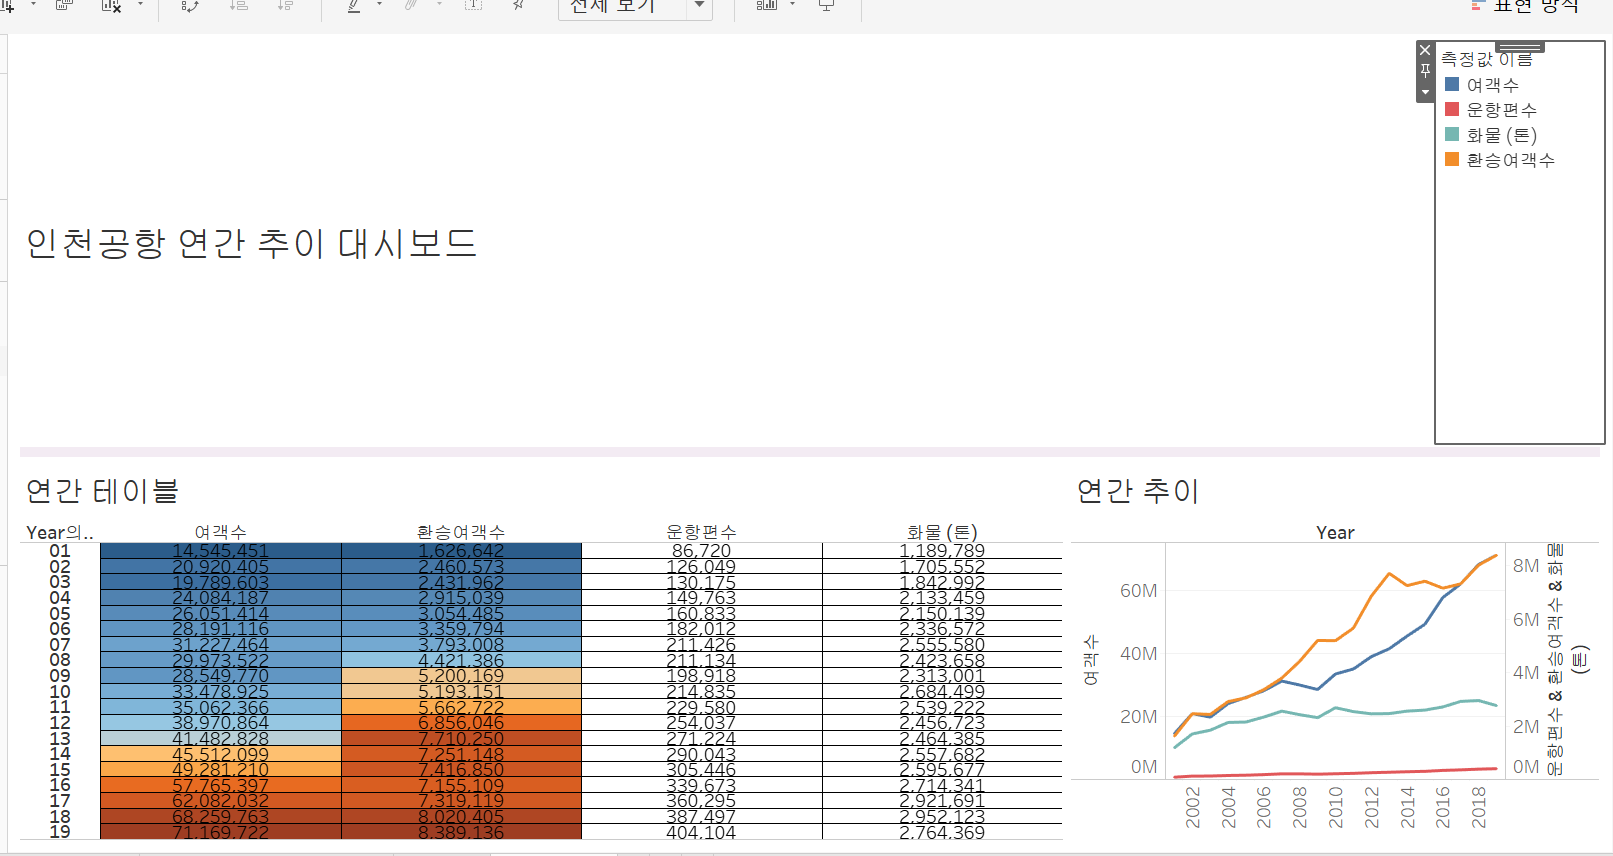Image resolution: width=1613 pixels, height=856 pixels.
Task: Click the Highlight pen toolbar icon
Action: (354, 5)
